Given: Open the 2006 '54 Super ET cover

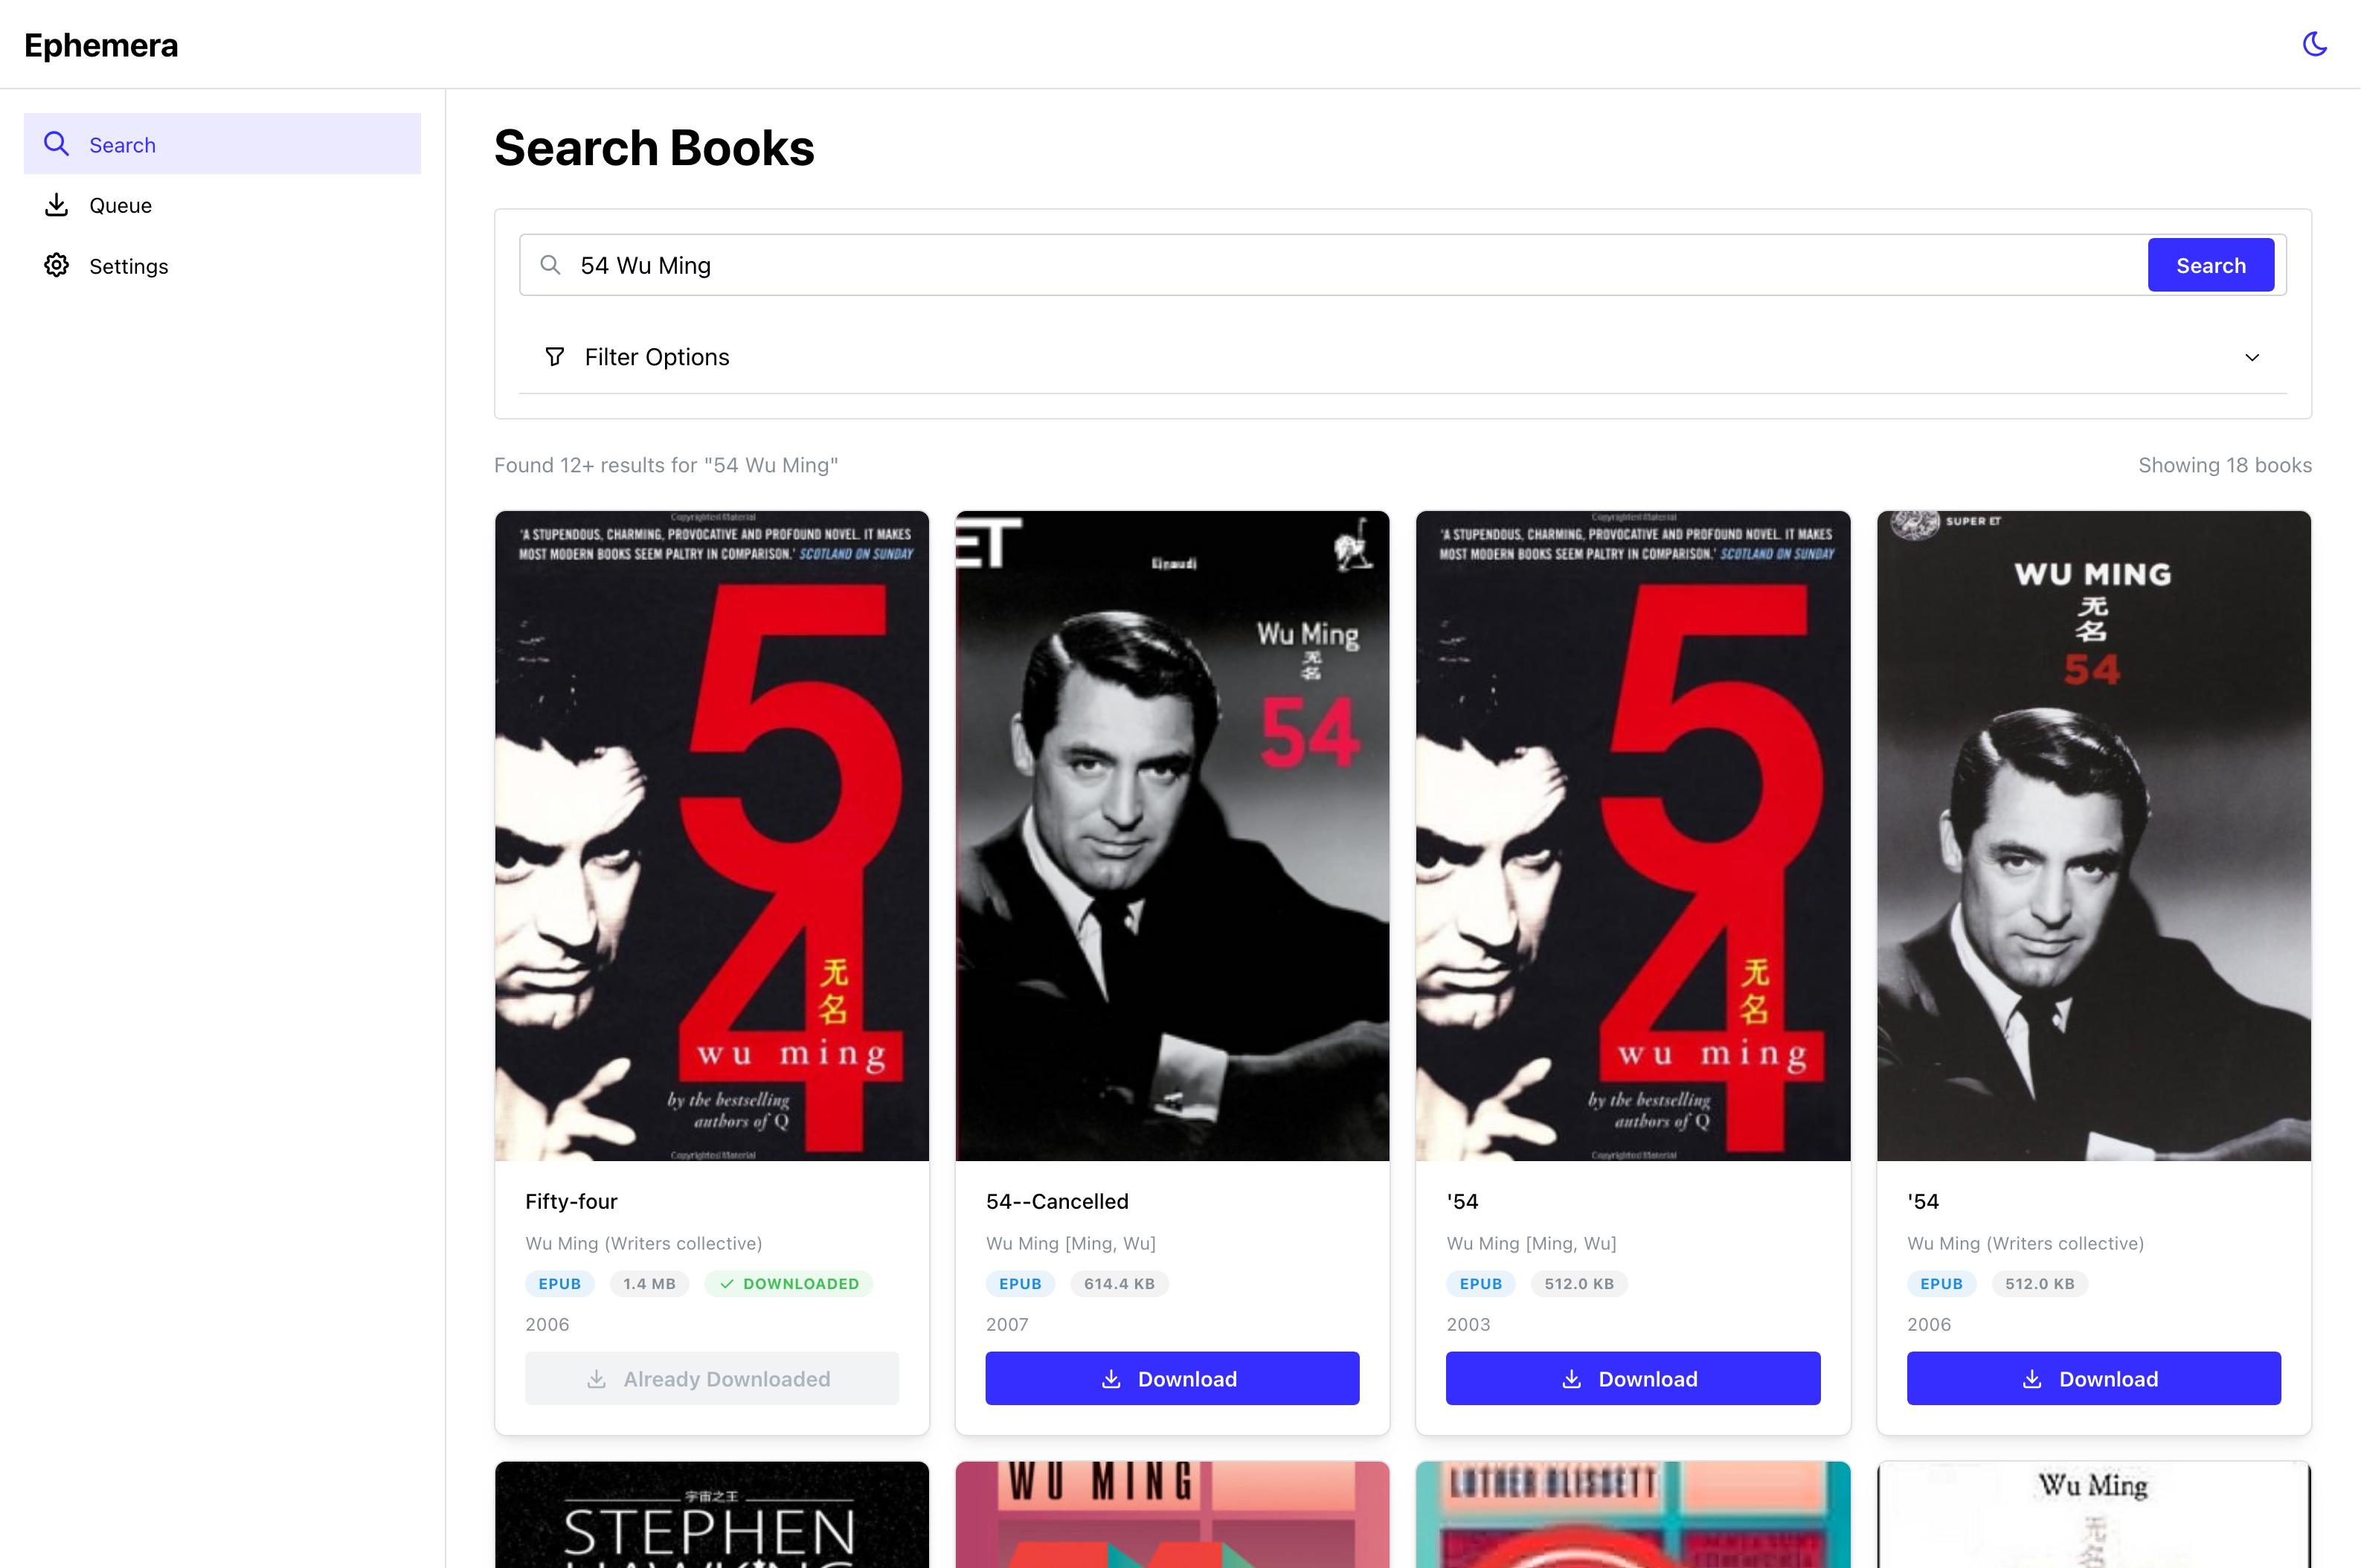Looking at the screenshot, I should pos(2094,836).
